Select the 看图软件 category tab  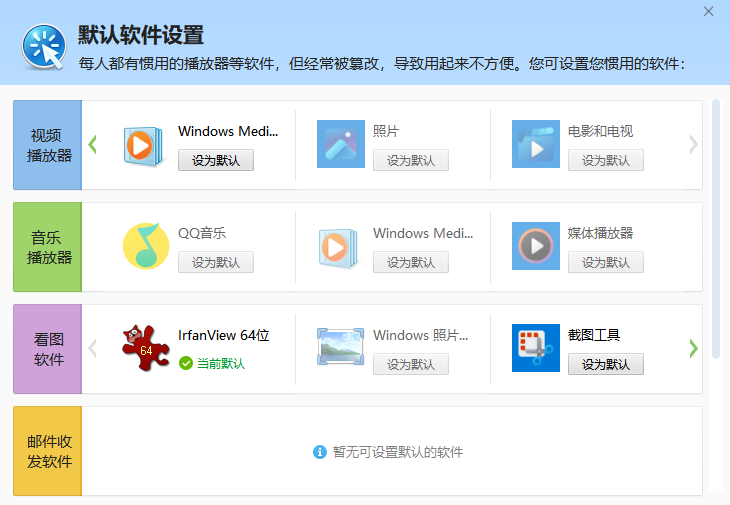pos(47,349)
